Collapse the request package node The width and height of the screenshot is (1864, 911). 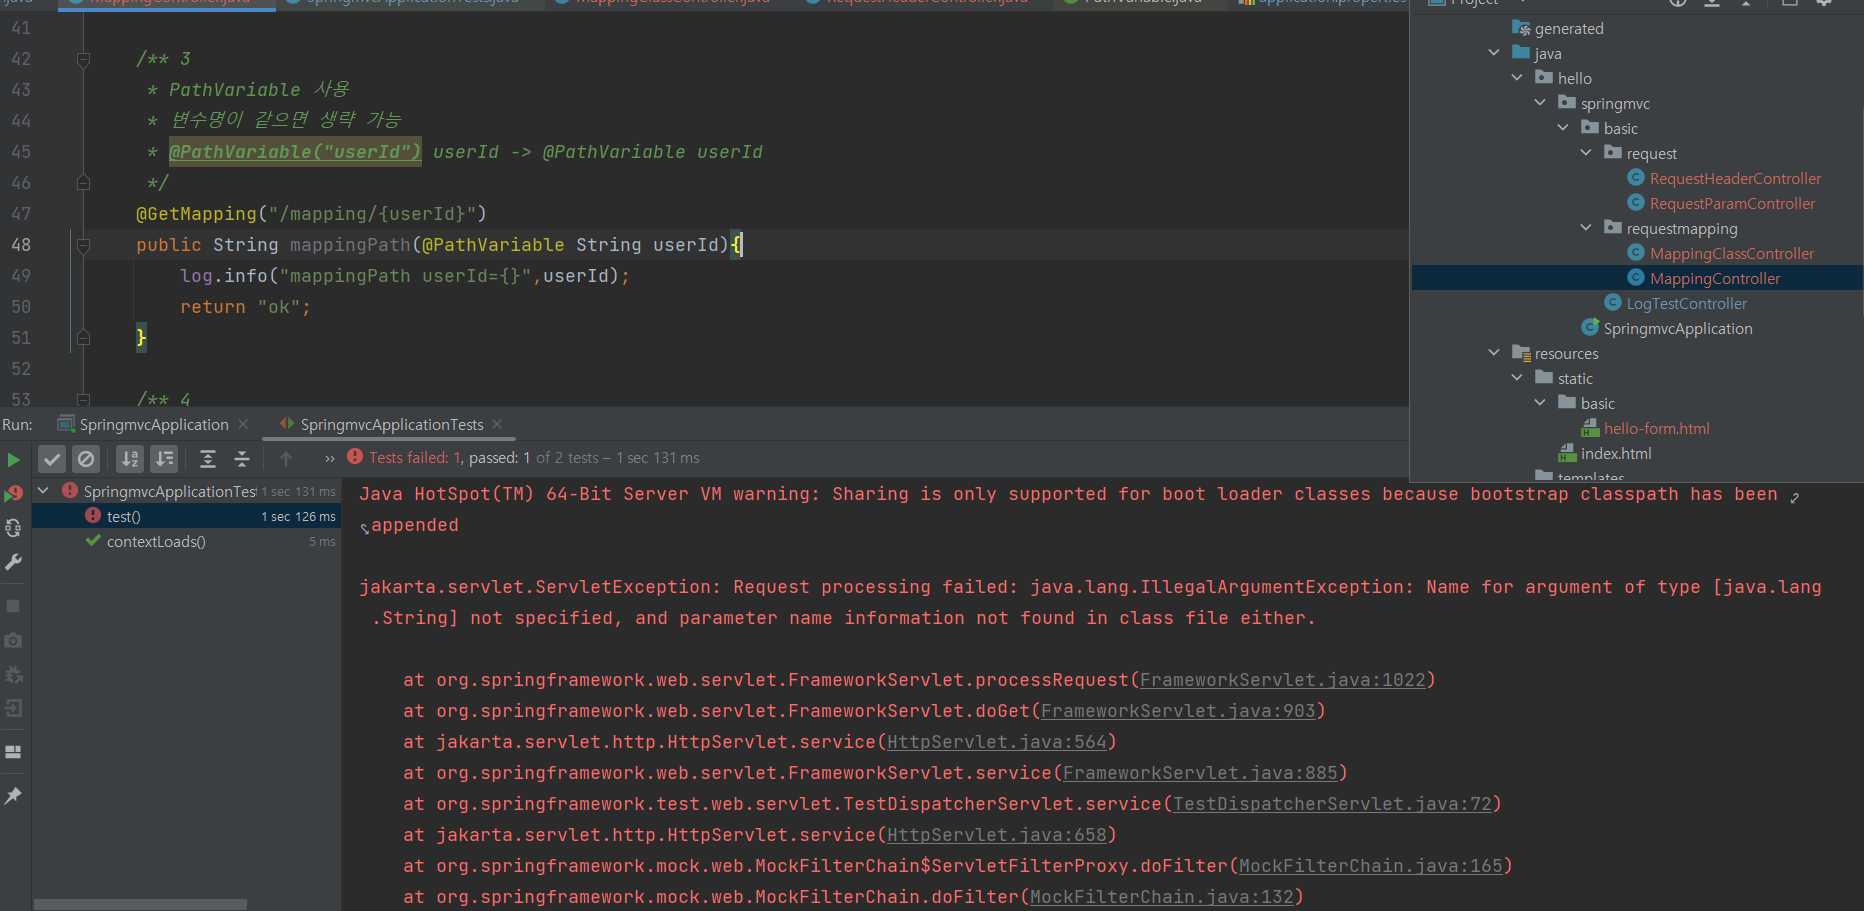[x=1586, y=153]
